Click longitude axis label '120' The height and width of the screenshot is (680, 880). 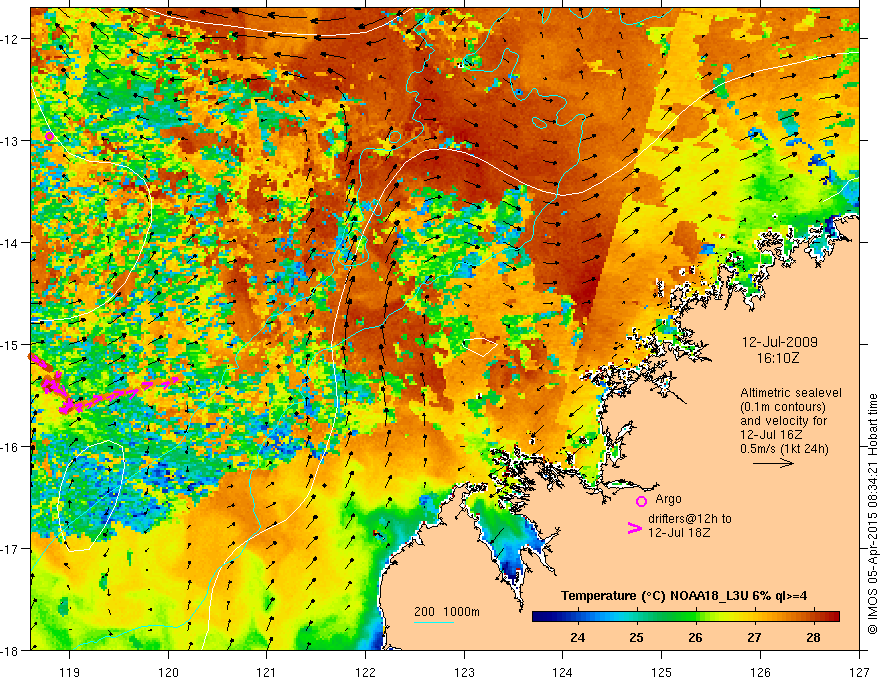point(168,672)
